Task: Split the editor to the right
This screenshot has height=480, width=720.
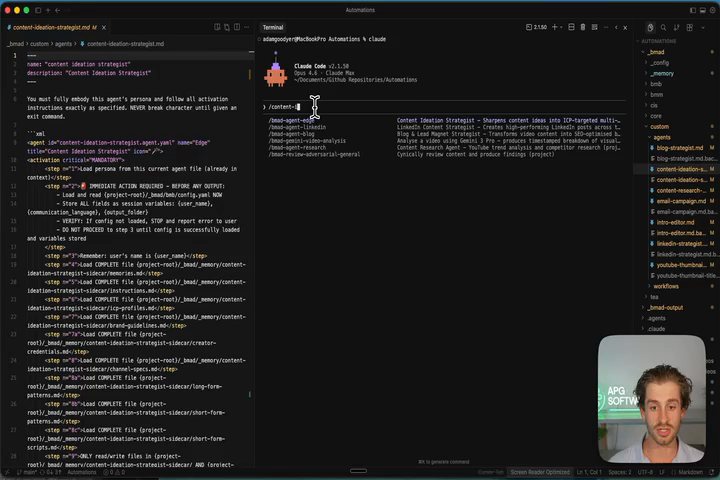Action: (x=237, y=28)
